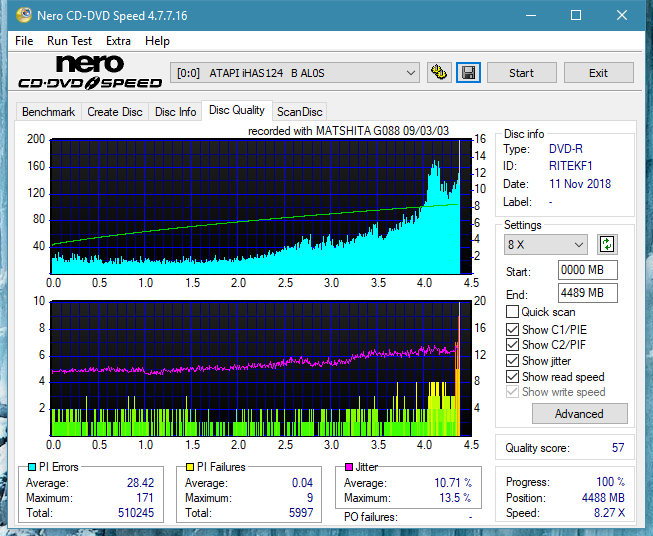
Task: Click the PI Errors top graph area
Action: pyautogui.click(x=261, y=207)
